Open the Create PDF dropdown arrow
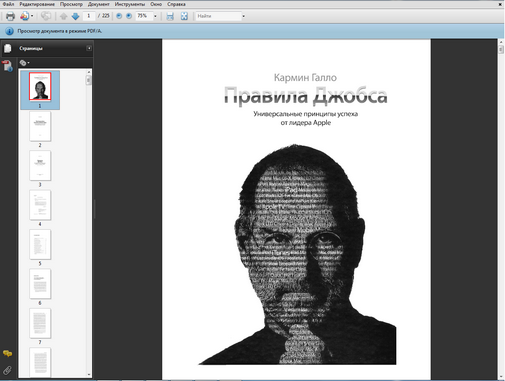505x381 pixels. (x=32, y=16)
